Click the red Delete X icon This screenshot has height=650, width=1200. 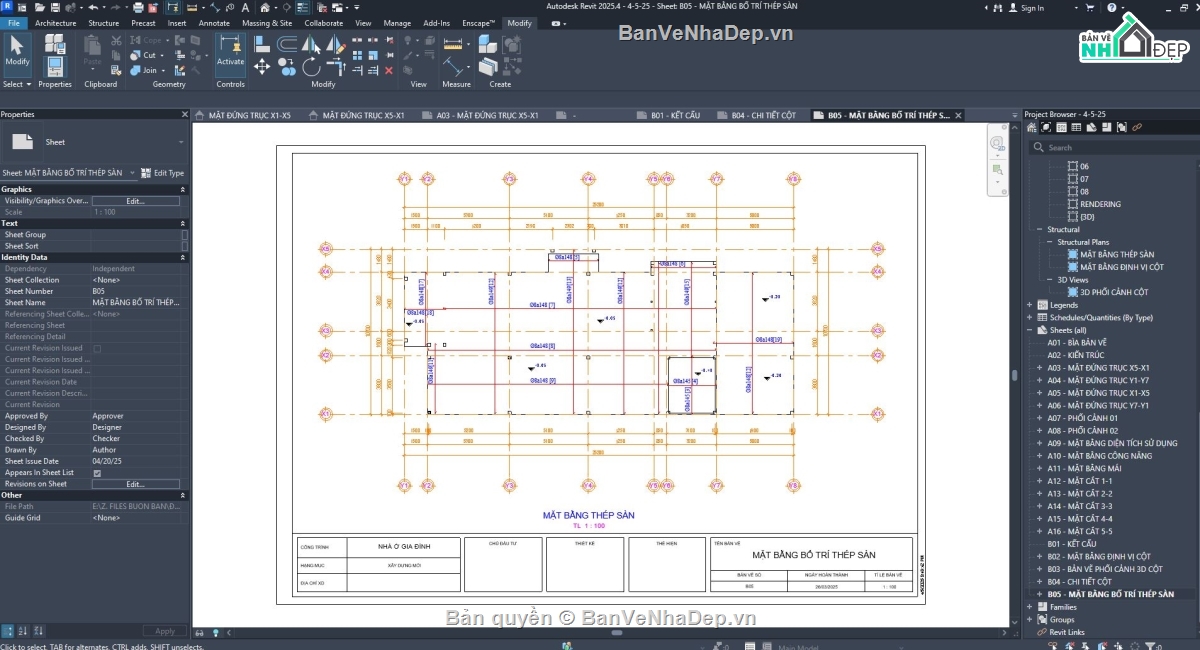[x=389, y=70]
